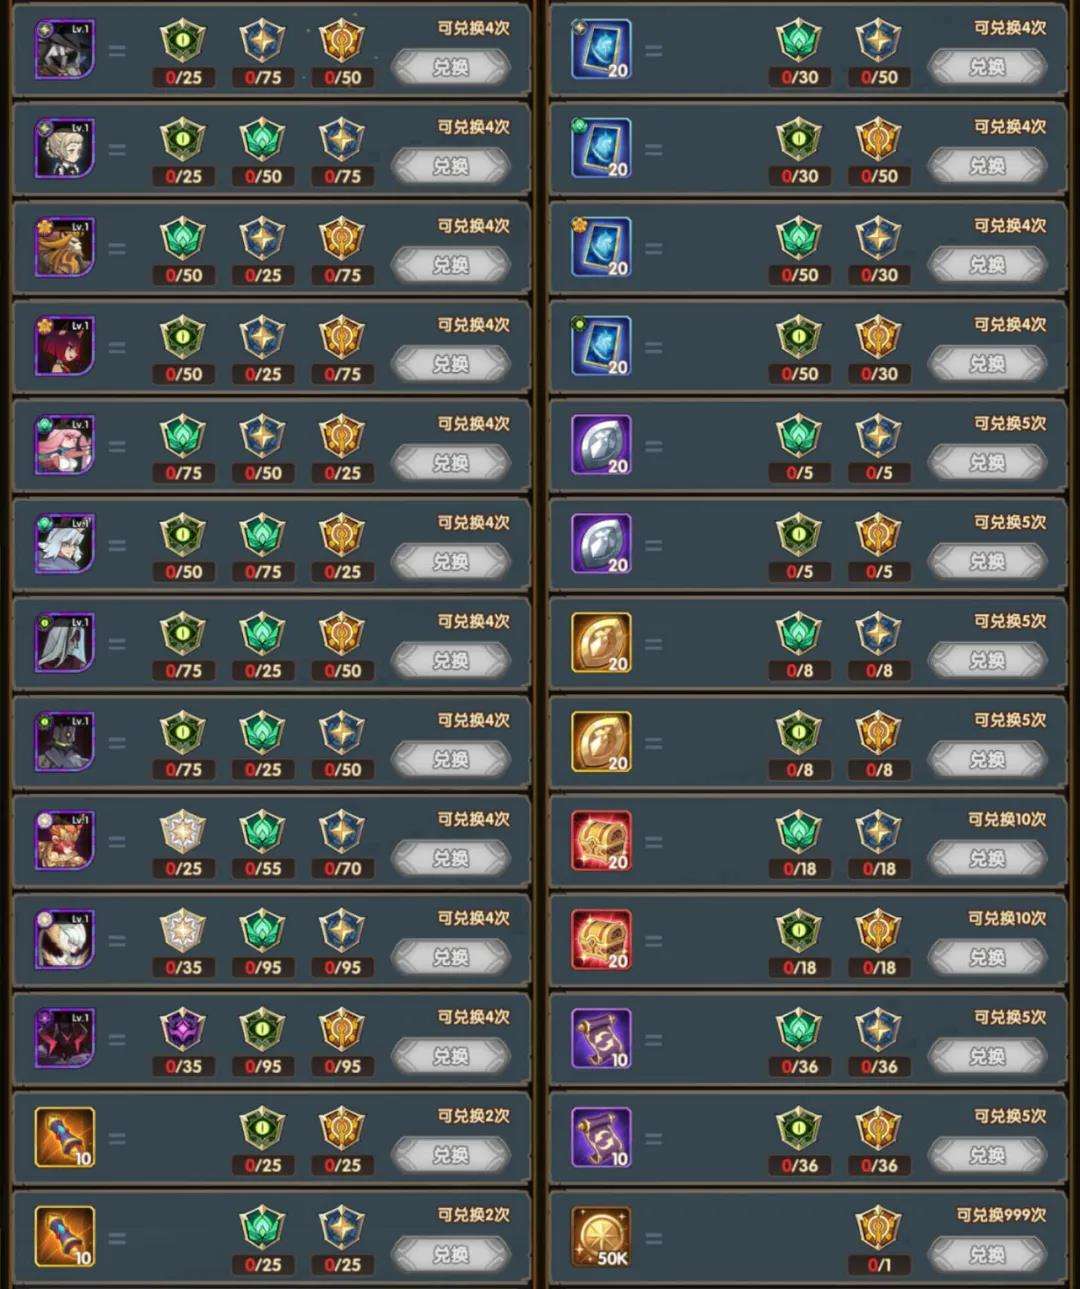Open the lion-maned hero portrait
This screenshot has height=1289, width=1080.
[65, 247]
